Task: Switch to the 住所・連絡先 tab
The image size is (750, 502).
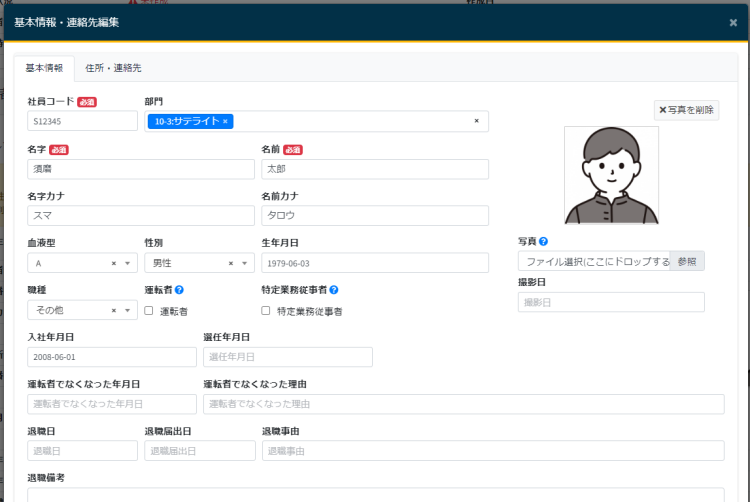Action: pos(113,68)
